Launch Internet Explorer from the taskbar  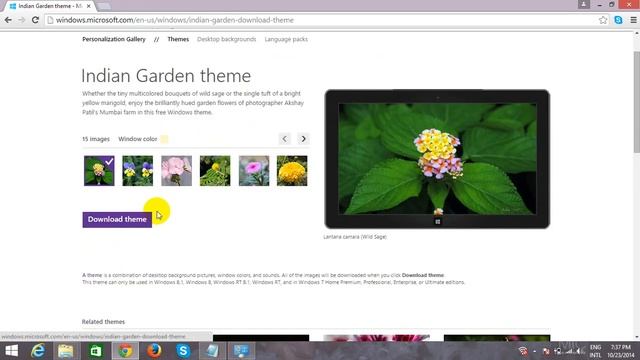(x=38, y=351)
